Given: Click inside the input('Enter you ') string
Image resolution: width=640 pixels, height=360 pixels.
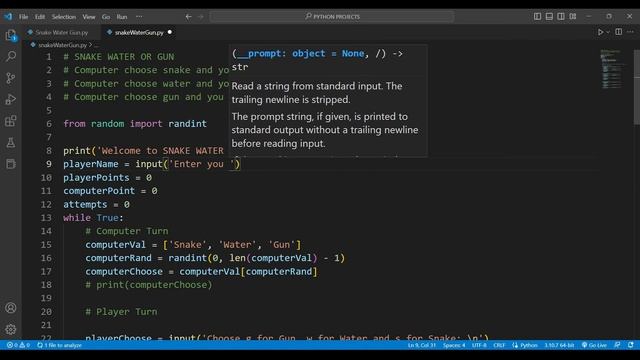Looking at the screenshot, I should click(x=202, y=164).
